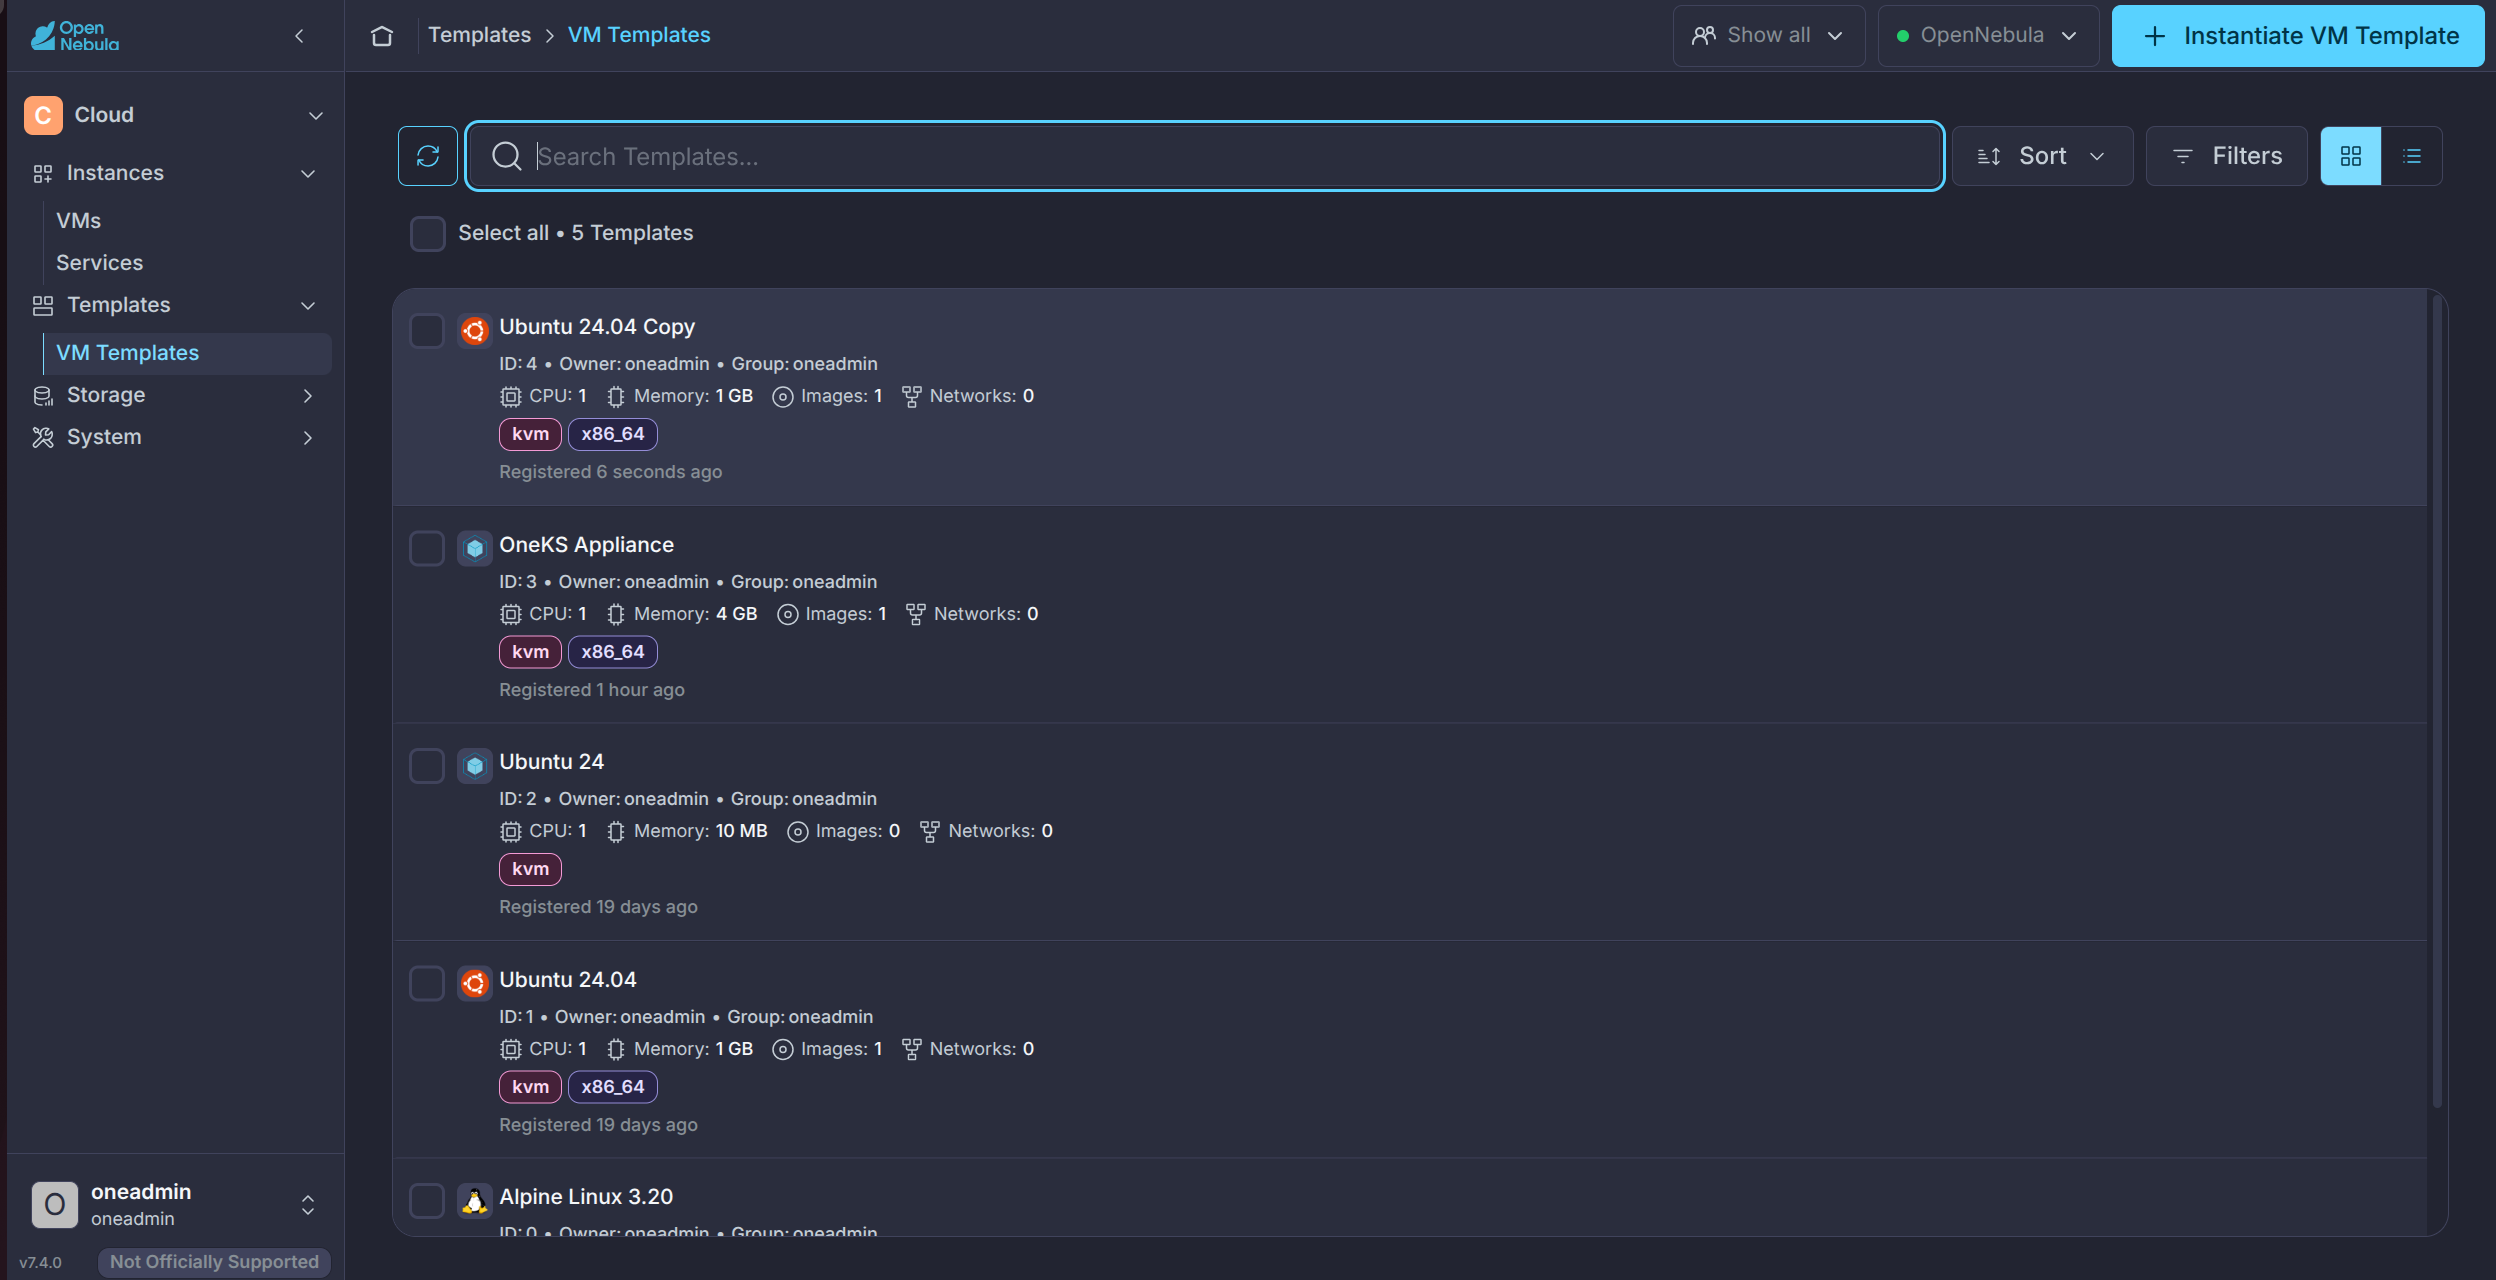Collapse the sidebar with the left arrow
This screenshot has height=1280, width=2496.
pyautogui.click(x=299, y=36)
